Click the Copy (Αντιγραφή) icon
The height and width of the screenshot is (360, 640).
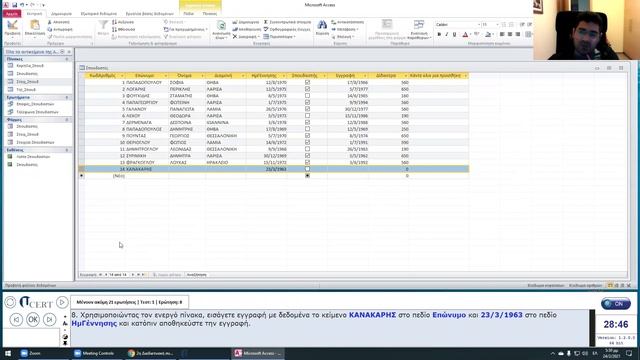50,29
